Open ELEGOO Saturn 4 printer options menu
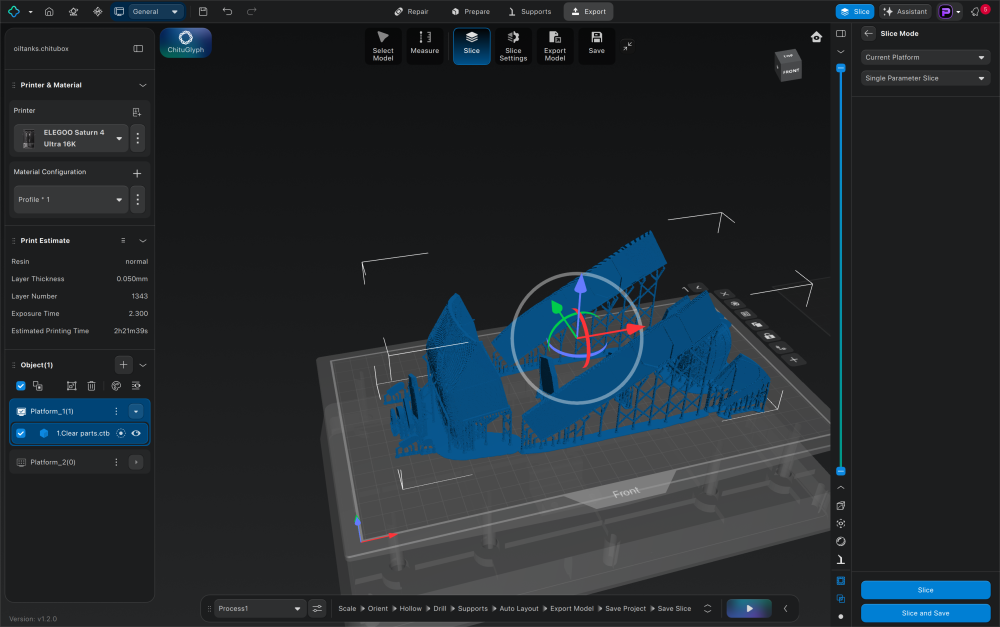1000x627 pixels. (x=138, y=138)
